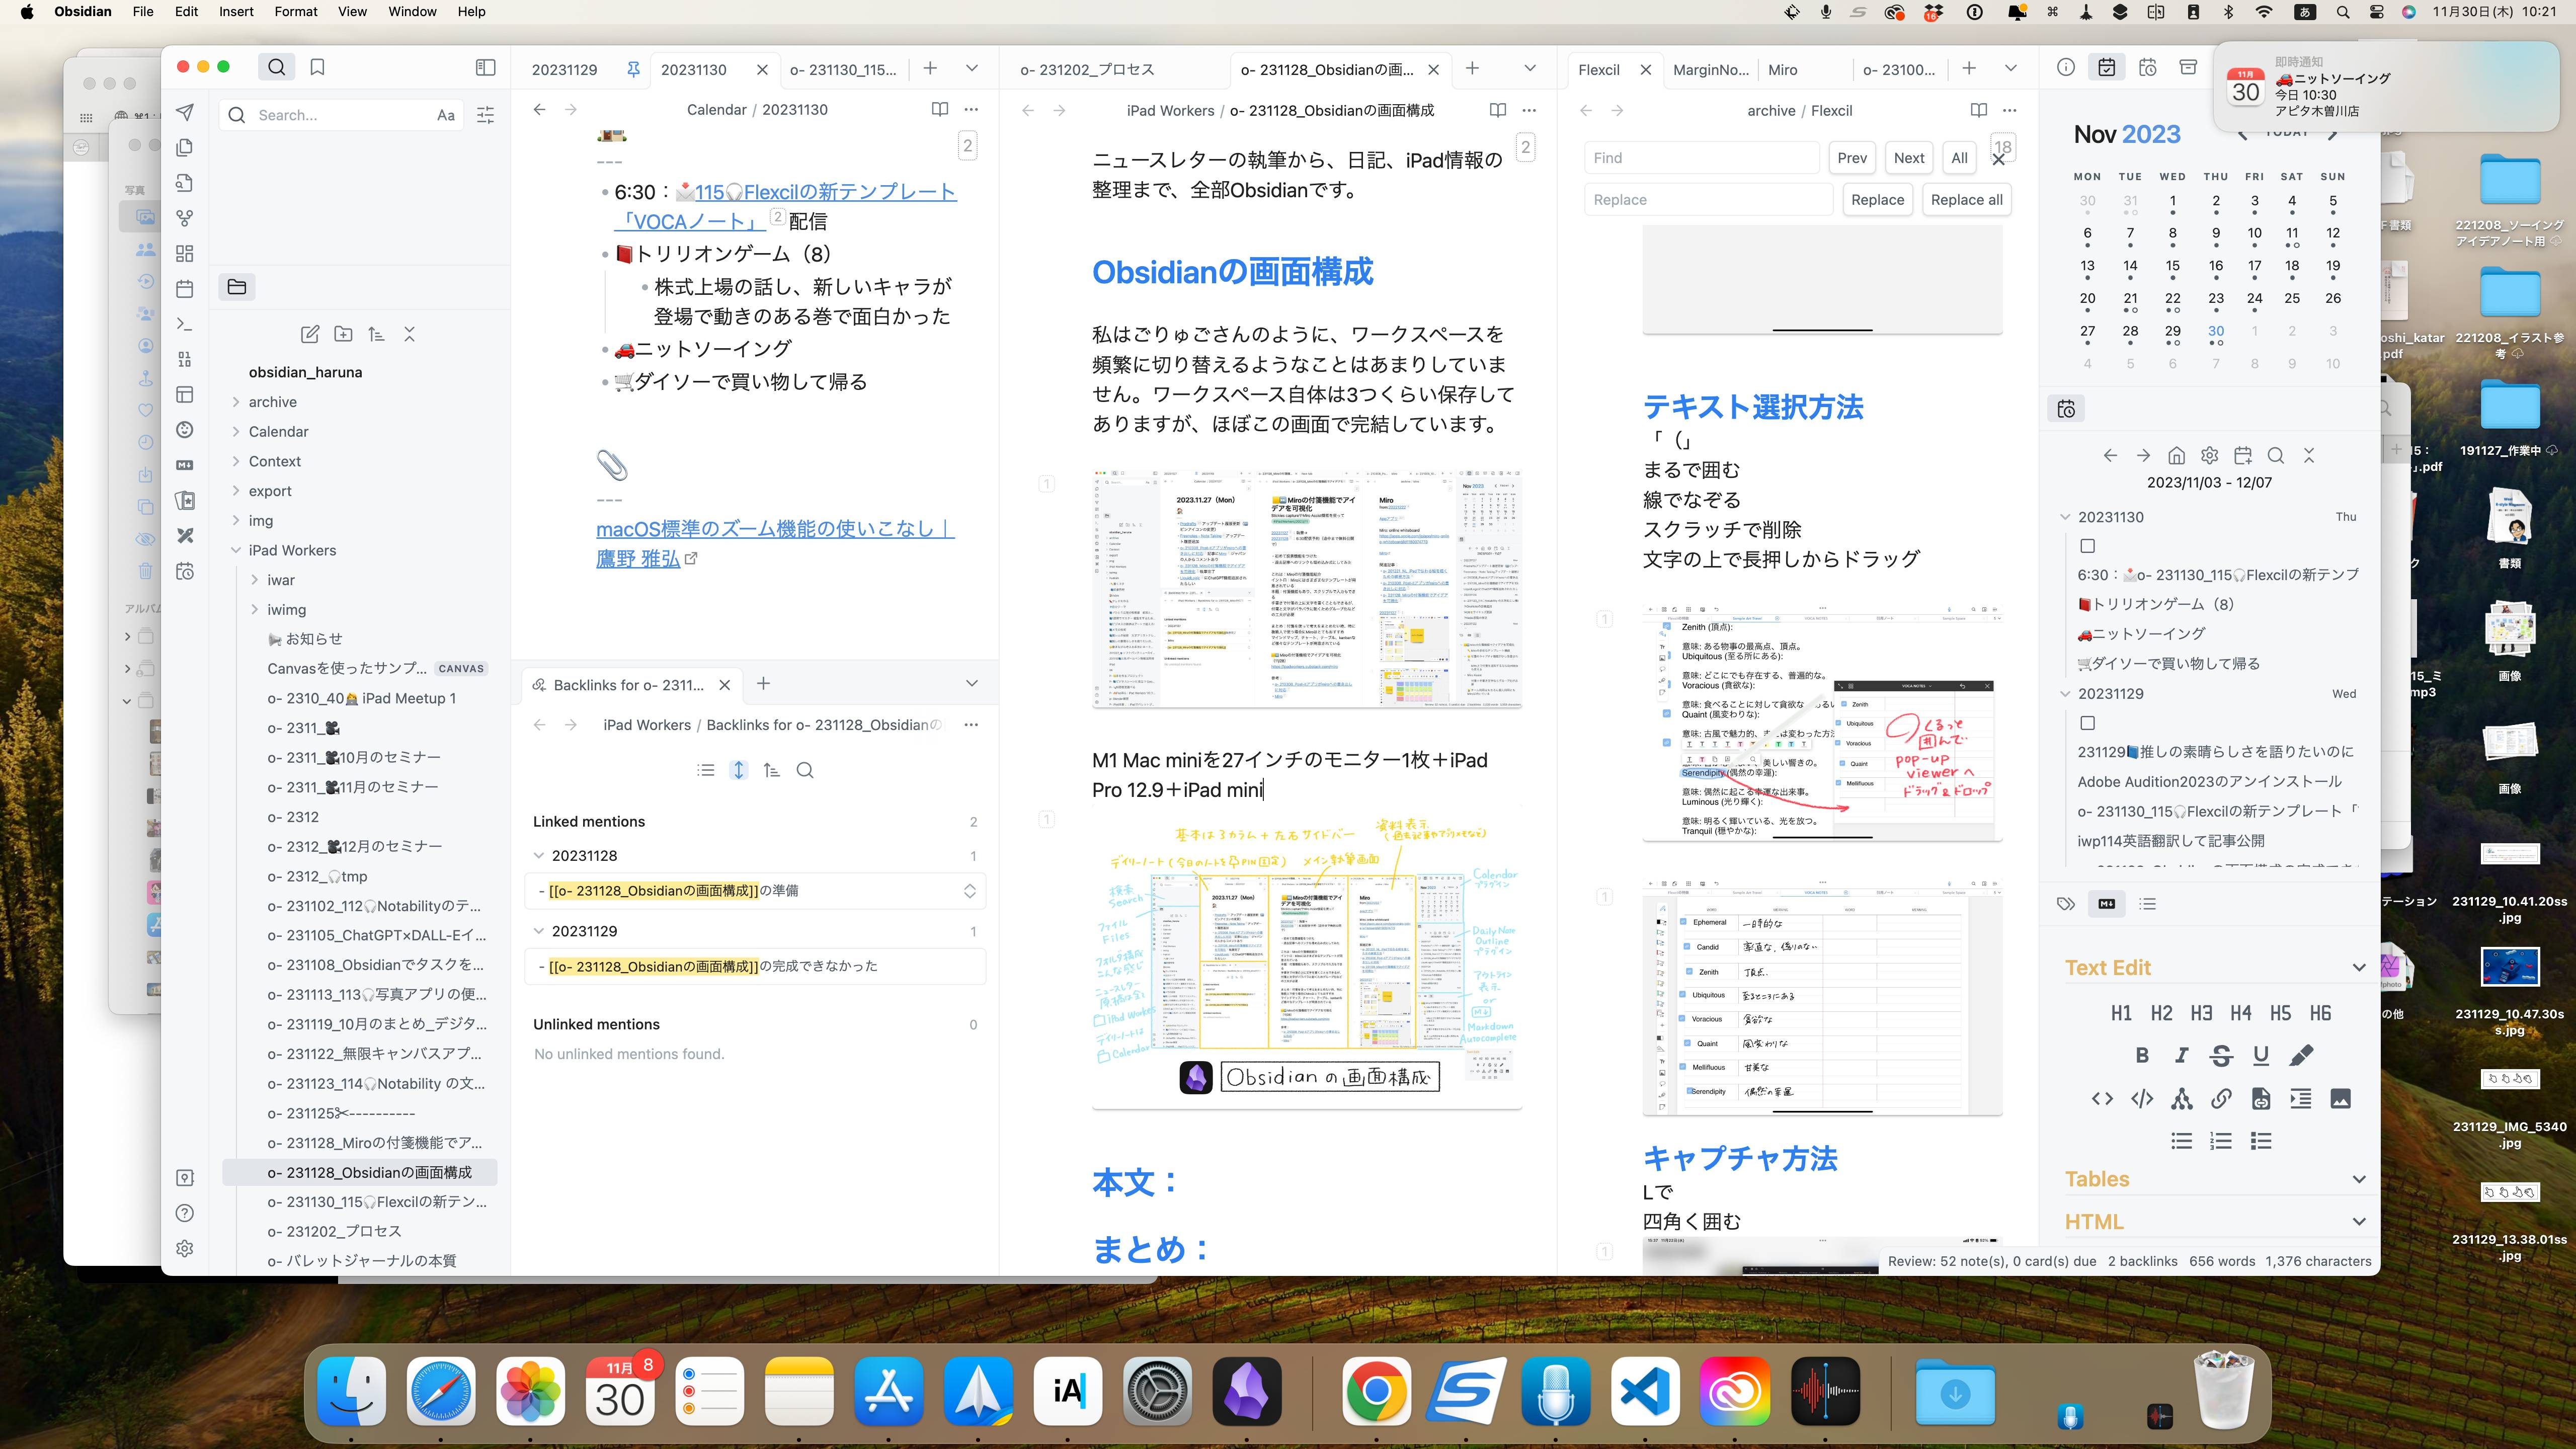Insert a link via the chain icon
Screen dimensions: 2576x1449
click(x=2220, y=1098)
